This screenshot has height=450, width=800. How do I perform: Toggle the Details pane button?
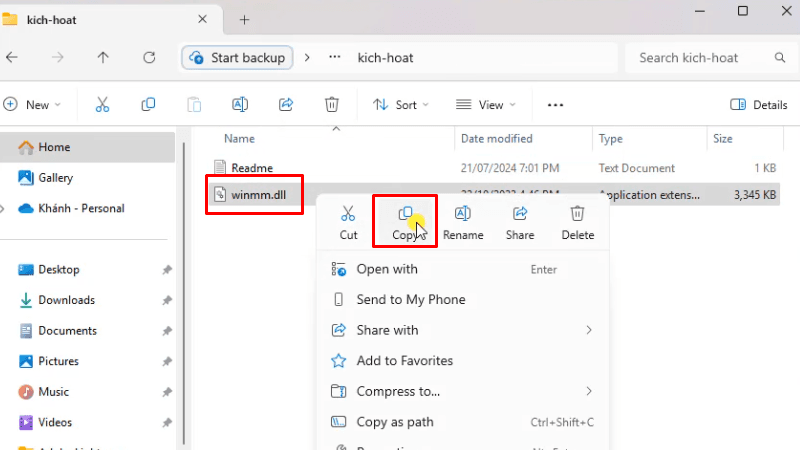click(759, 105)
